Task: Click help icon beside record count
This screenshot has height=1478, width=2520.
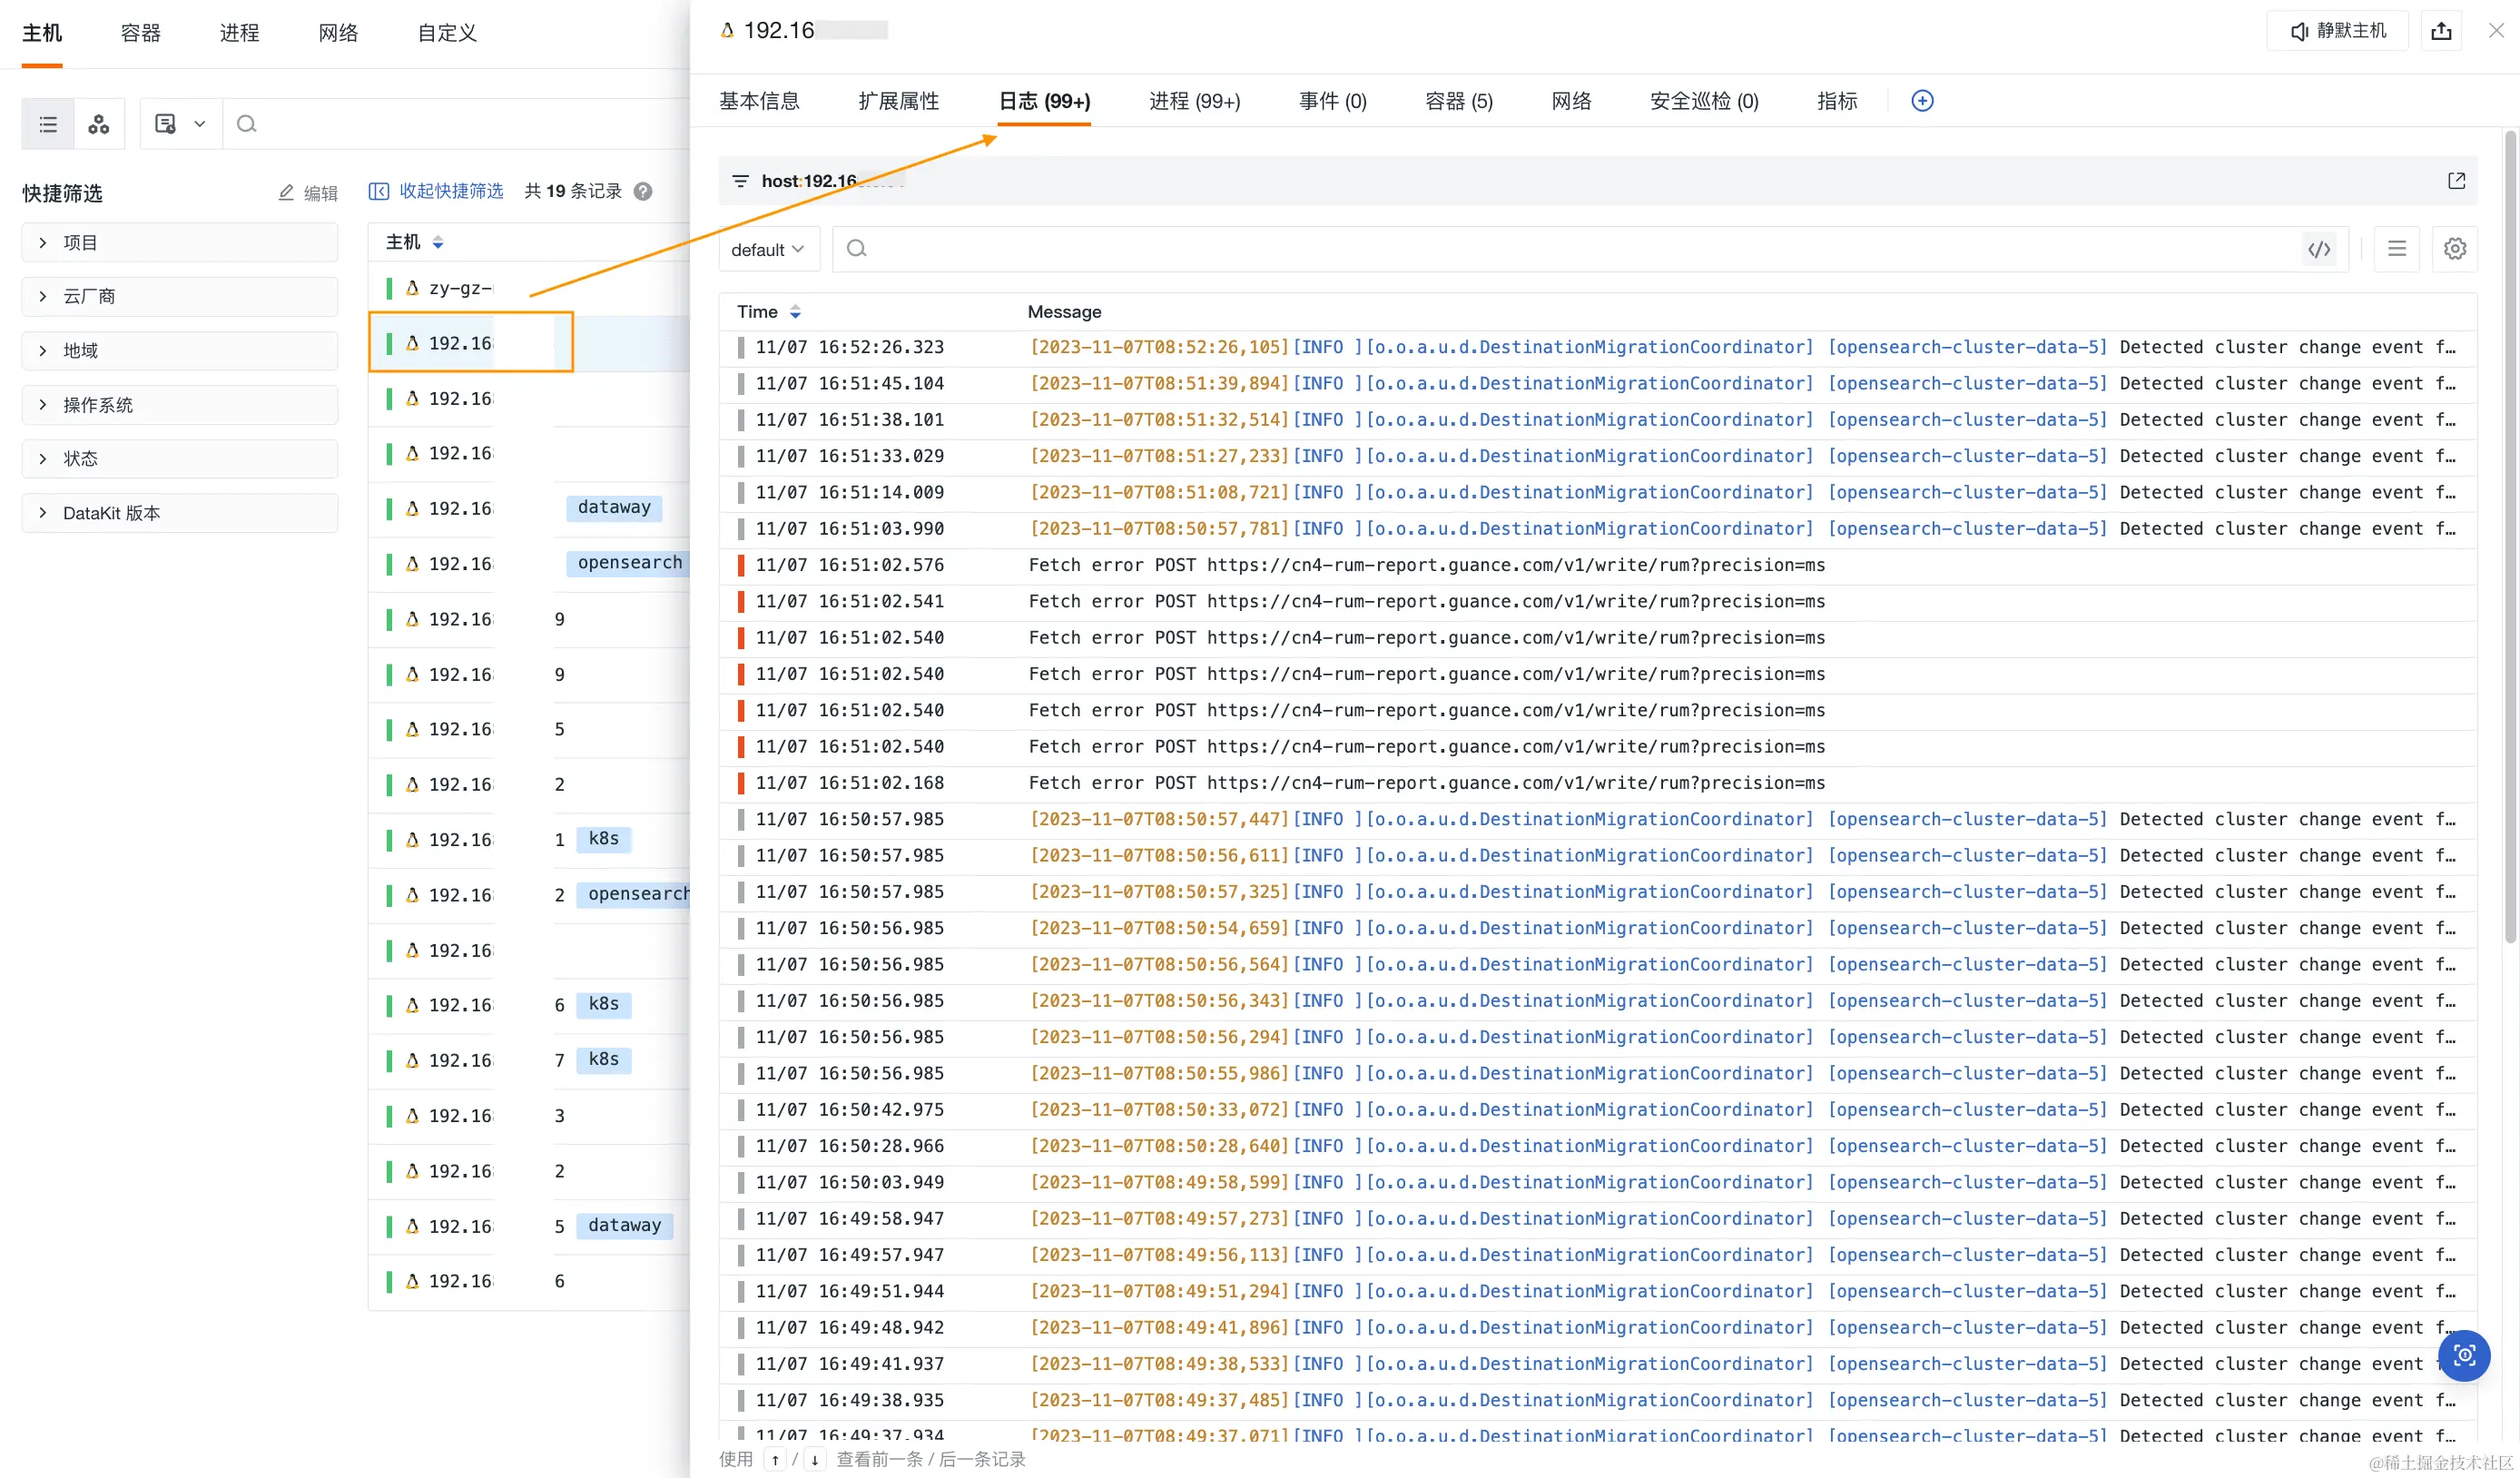Action: click(x=643, y=191)
